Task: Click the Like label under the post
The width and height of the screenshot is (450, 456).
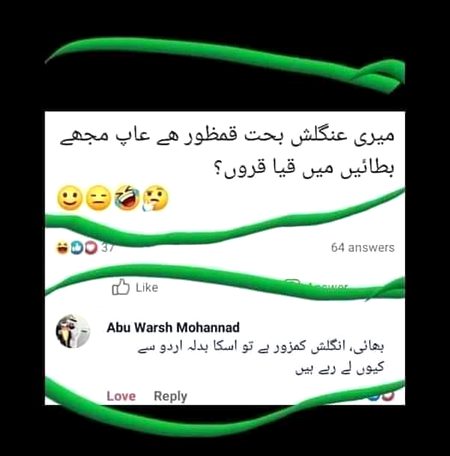Action: click(147, 288)
